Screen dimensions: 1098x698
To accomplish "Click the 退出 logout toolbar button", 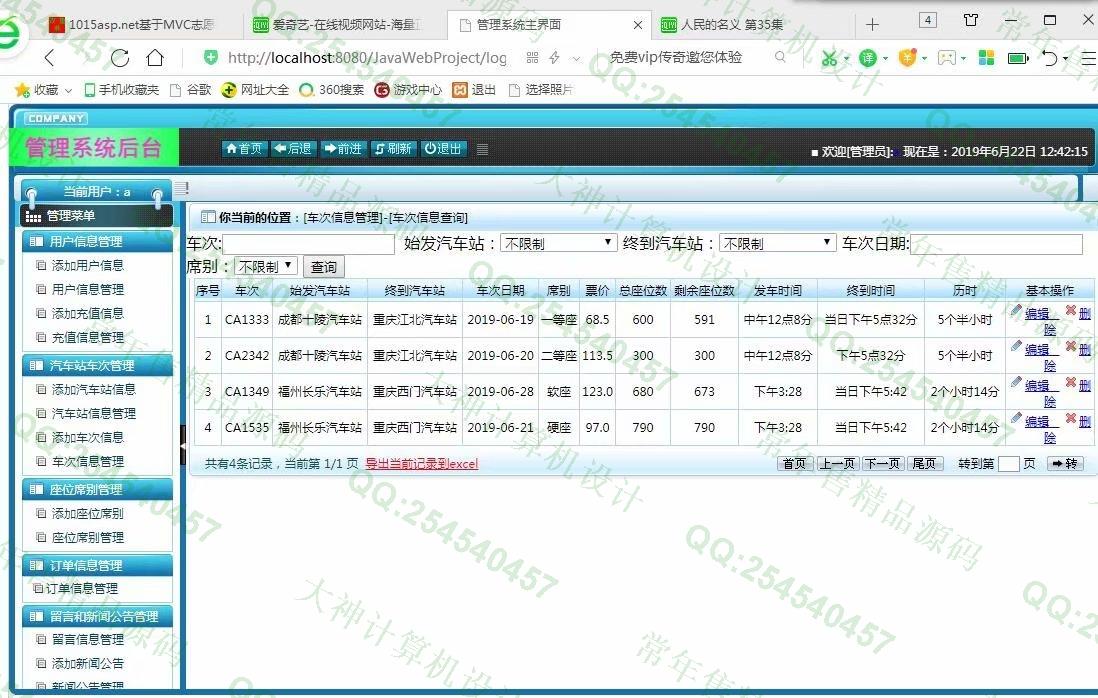I will (443, 148).
